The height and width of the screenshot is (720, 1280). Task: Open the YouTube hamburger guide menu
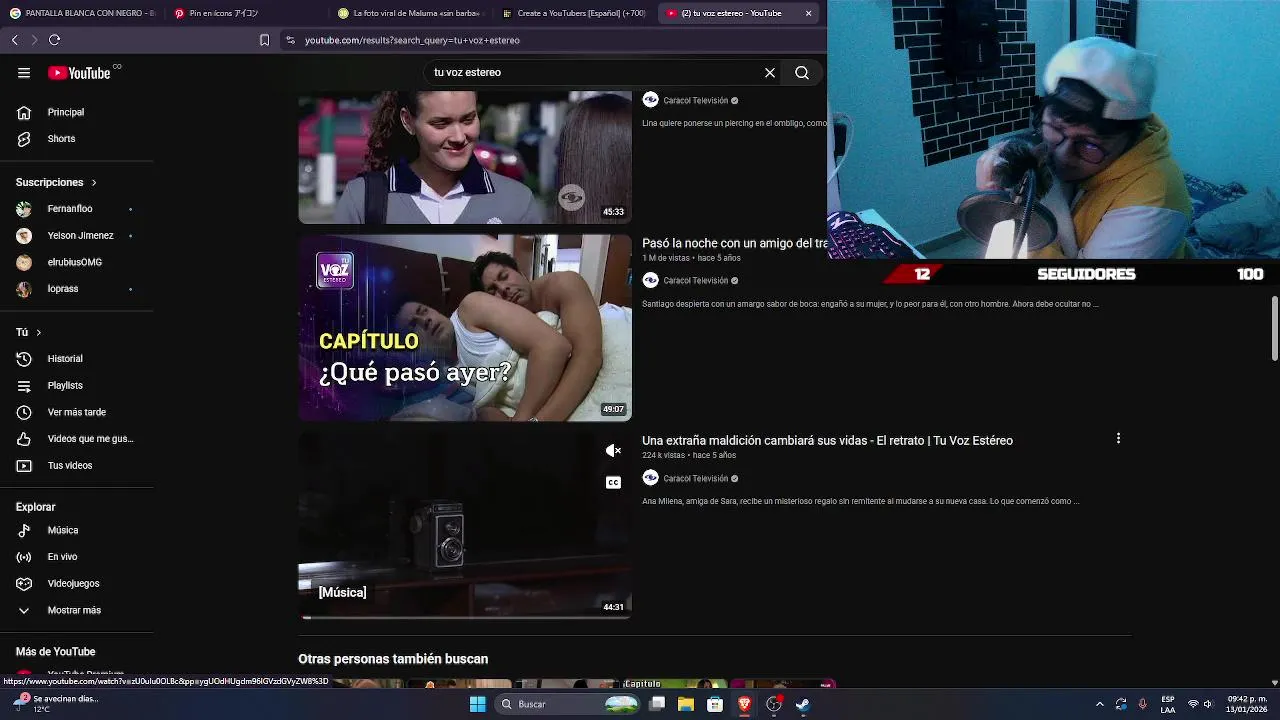coord(24,72)
